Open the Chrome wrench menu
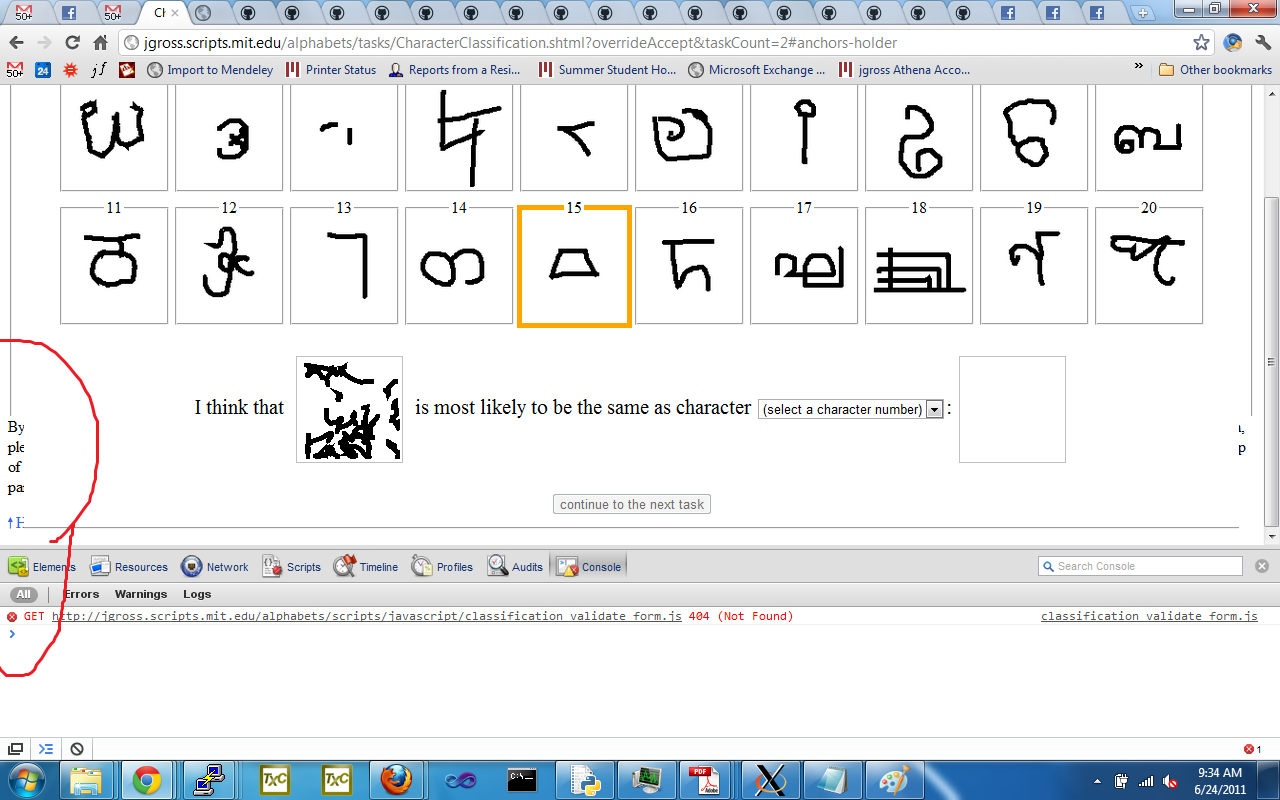Image resolution: width=1280 pixels, height=800 pixels. tap(1262, 43)
